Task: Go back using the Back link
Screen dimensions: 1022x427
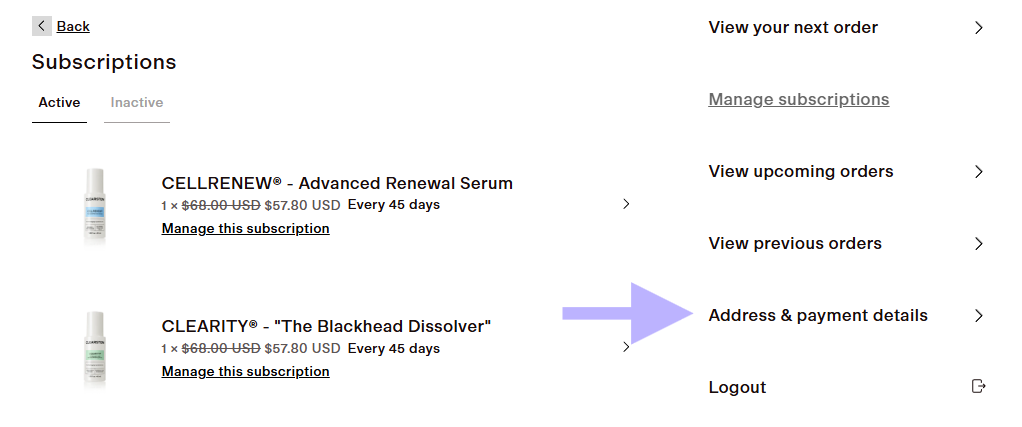Action: click(x=73, y=26)
